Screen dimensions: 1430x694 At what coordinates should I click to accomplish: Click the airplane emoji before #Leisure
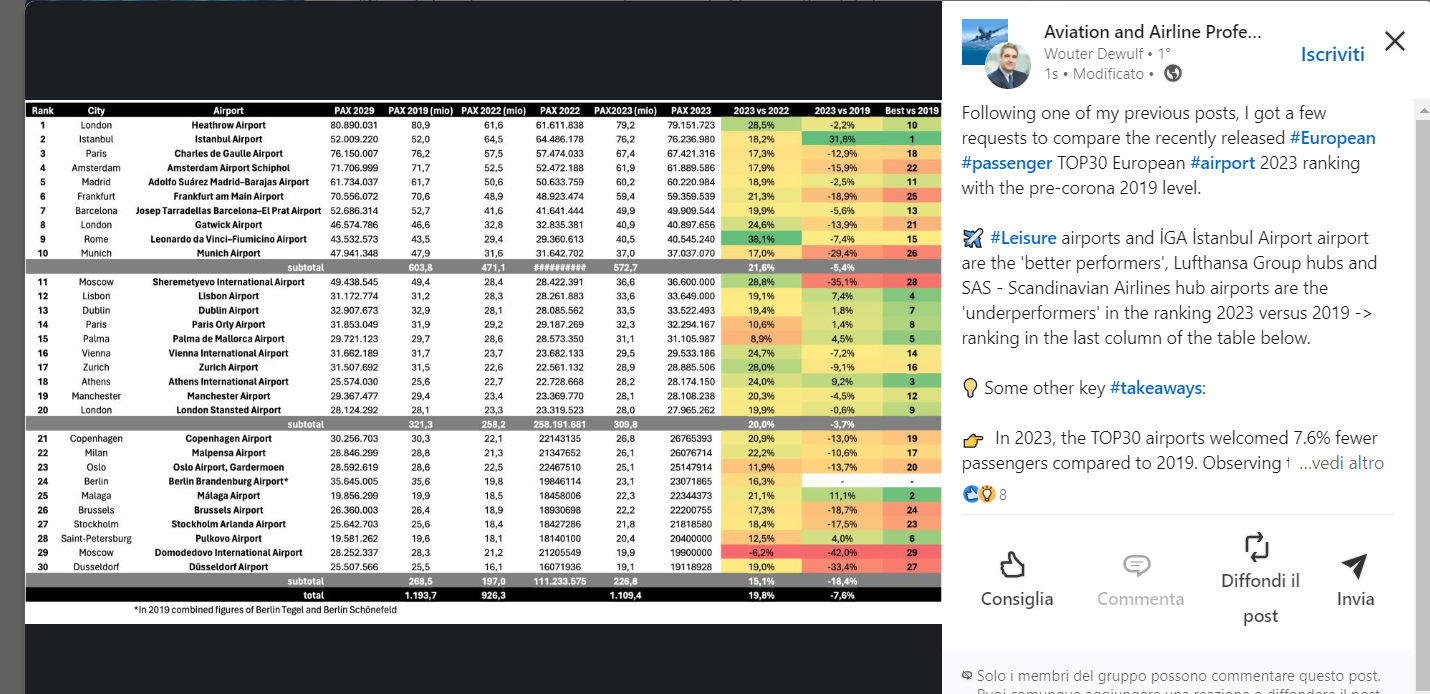point(972,238)
